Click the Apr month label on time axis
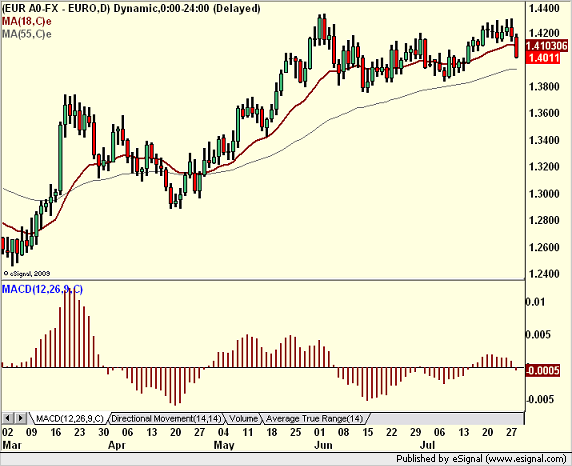Screen dimensions: 572x466 click(x=117, y=445)
